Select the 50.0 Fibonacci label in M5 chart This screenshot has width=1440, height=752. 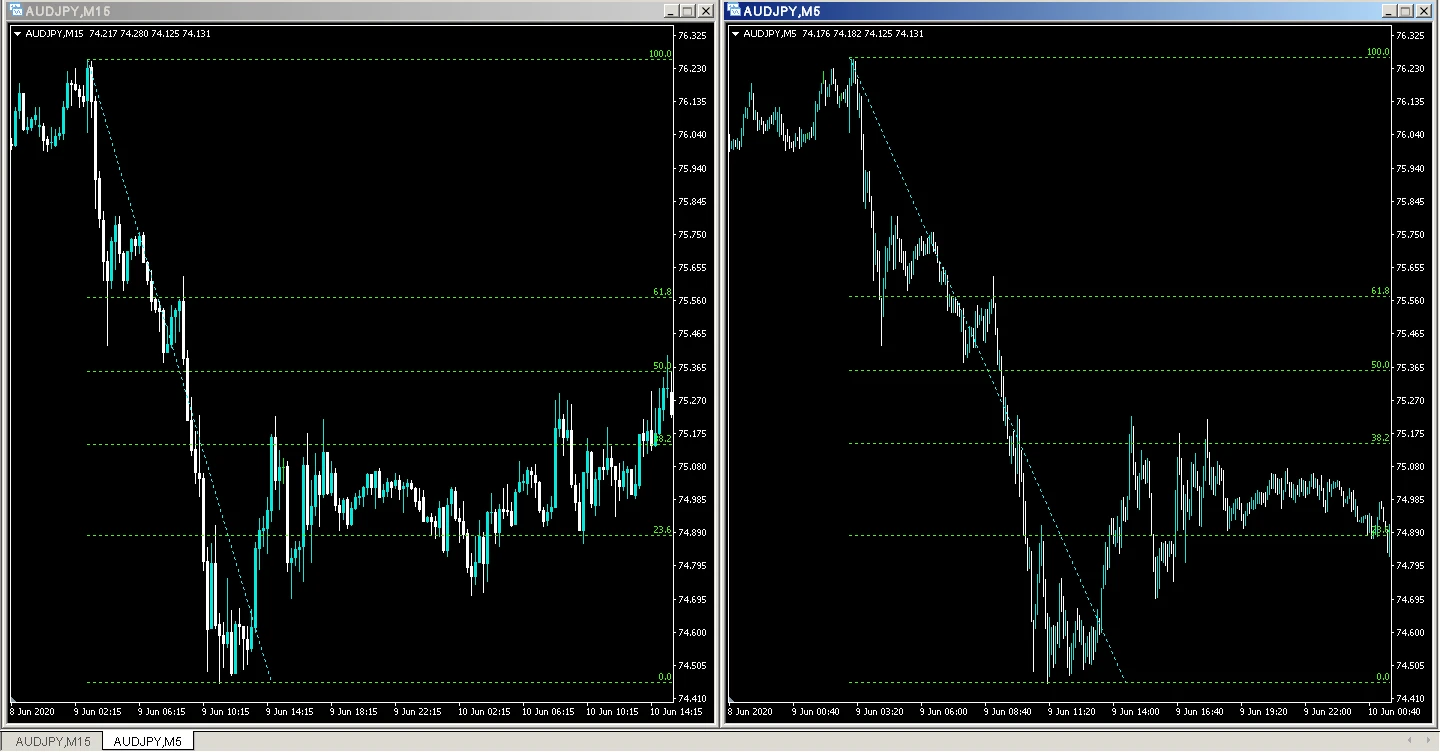(x=1380, y=365)
